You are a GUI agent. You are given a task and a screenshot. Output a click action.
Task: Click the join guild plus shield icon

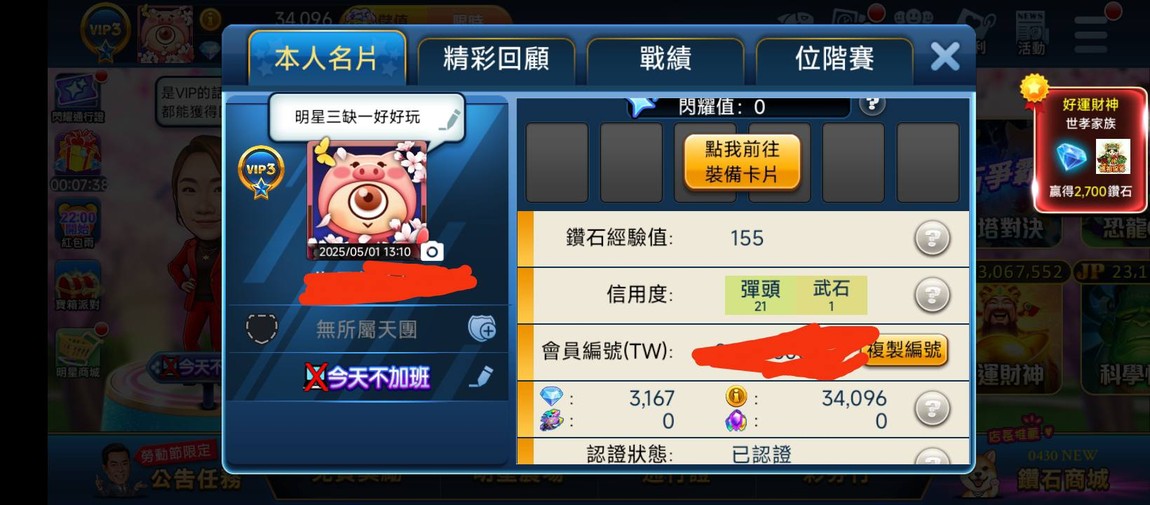(x=482, y=329)
